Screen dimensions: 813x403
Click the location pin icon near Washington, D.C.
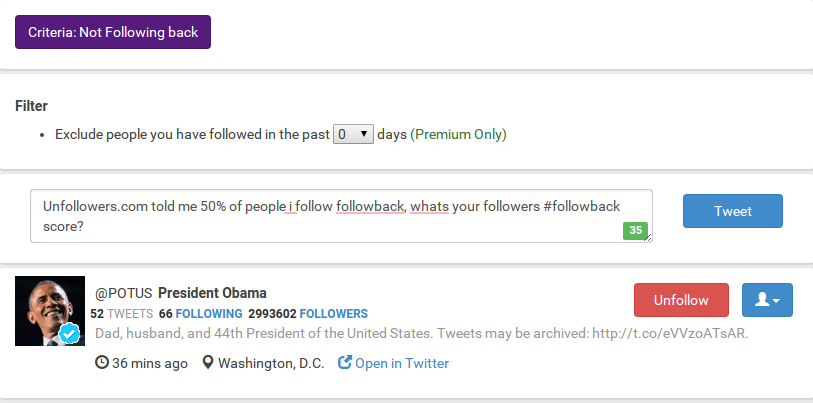pyautogui.click(x=208, y=363)
